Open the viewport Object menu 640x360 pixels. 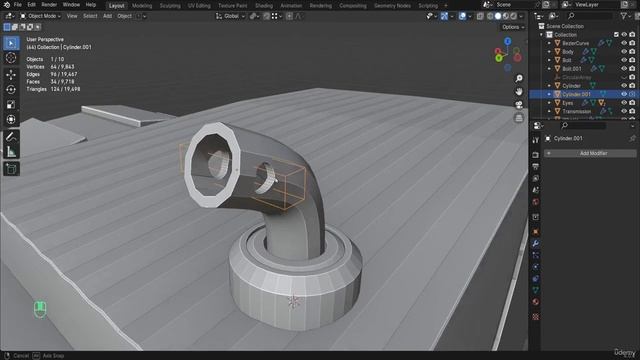click(x=124, y=16)
